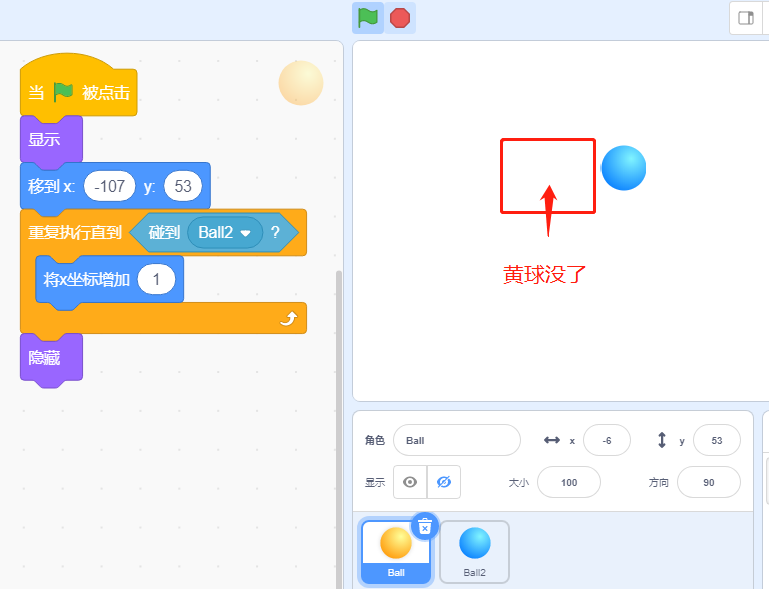
Task: Hide the sprite using the crossed eye icon
Action: point(444,482)
